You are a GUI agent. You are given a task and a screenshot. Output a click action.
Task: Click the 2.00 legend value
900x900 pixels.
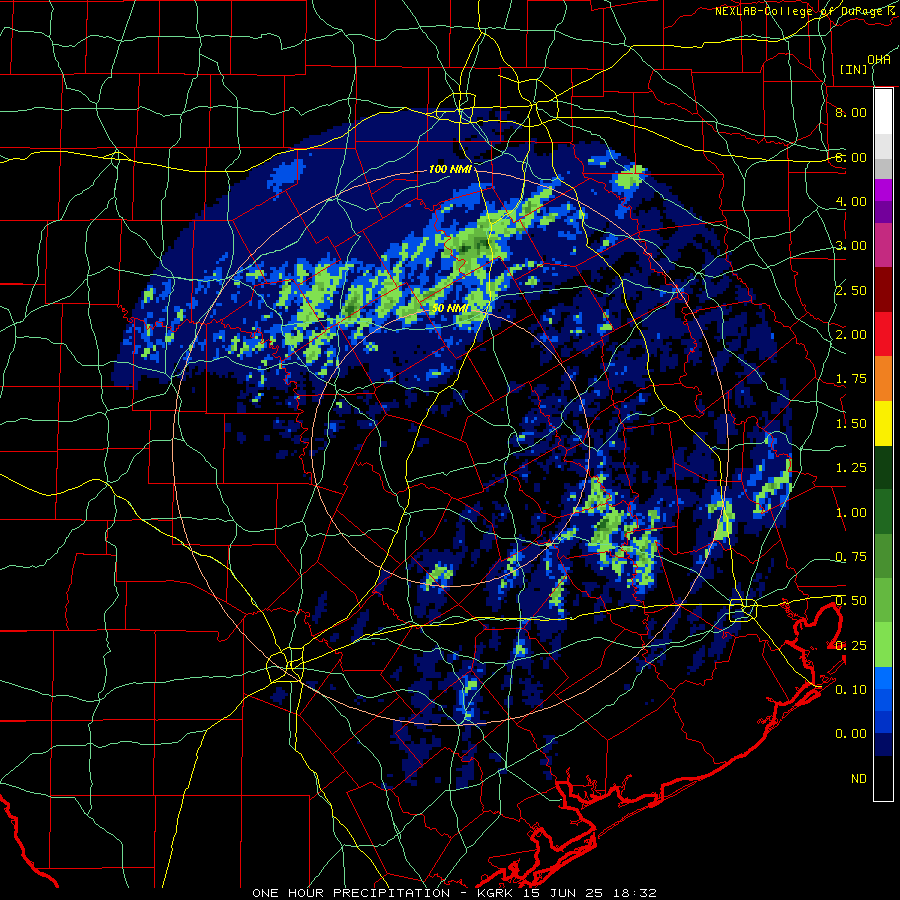click(x=851, y=335)
